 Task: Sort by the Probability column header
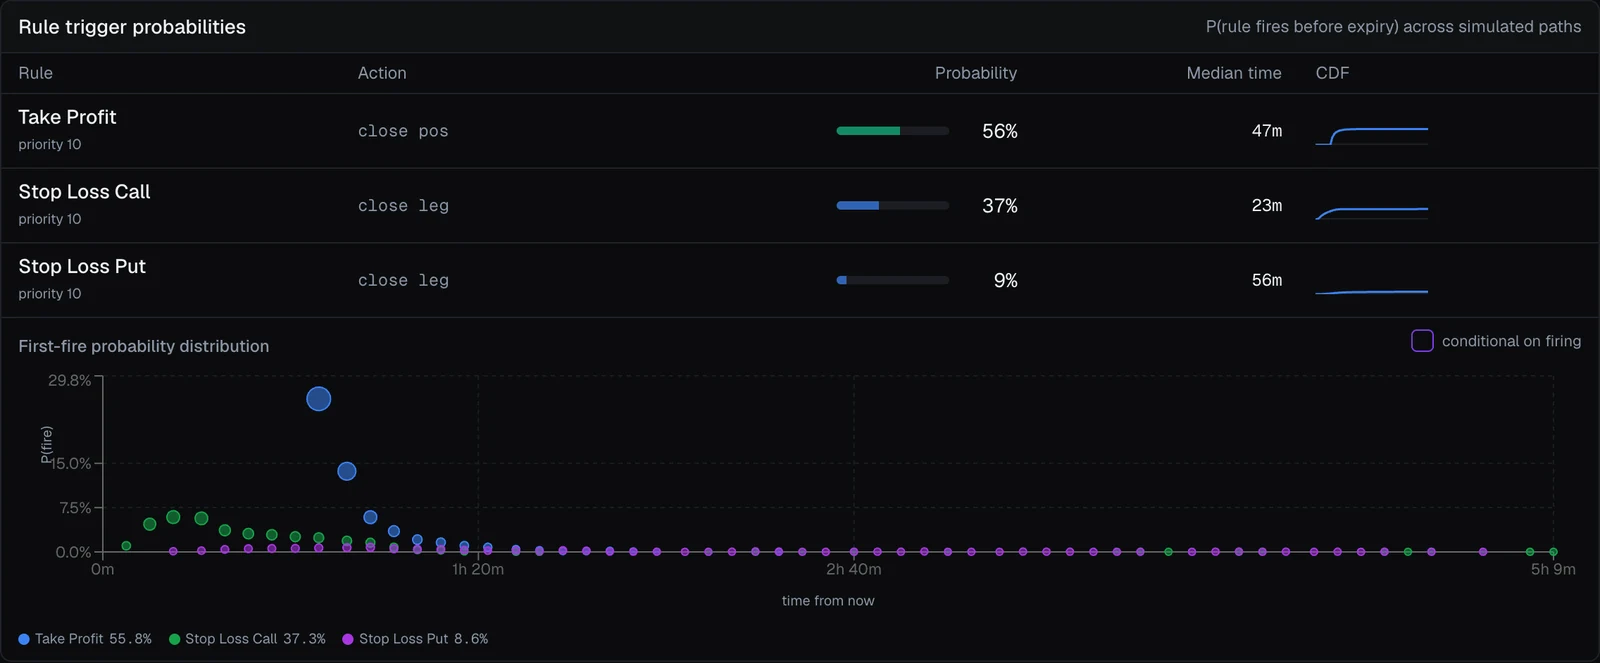976,73
